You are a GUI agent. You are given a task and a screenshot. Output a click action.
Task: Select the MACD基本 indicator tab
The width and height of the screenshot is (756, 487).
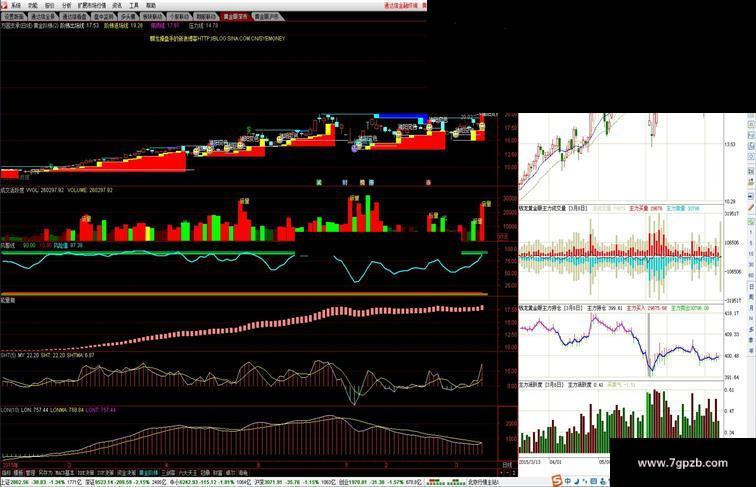[x=65, y=473]
